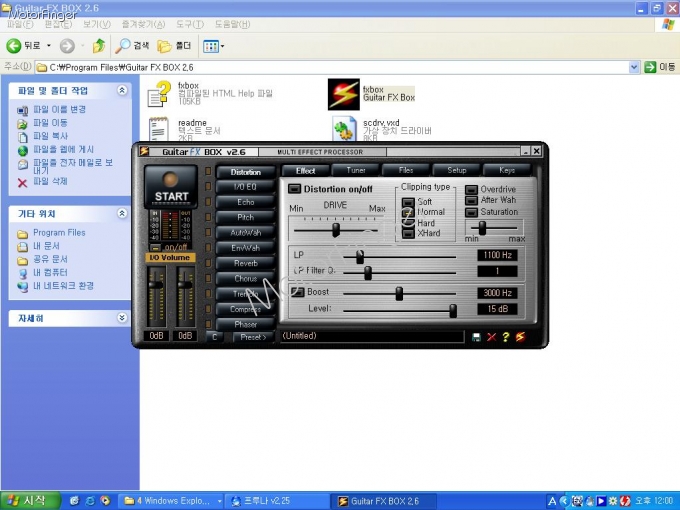Click the lightning bolt icon in the bottom bar
The height and width of the screenshot is (510, 680).
(x=521, y=337)
